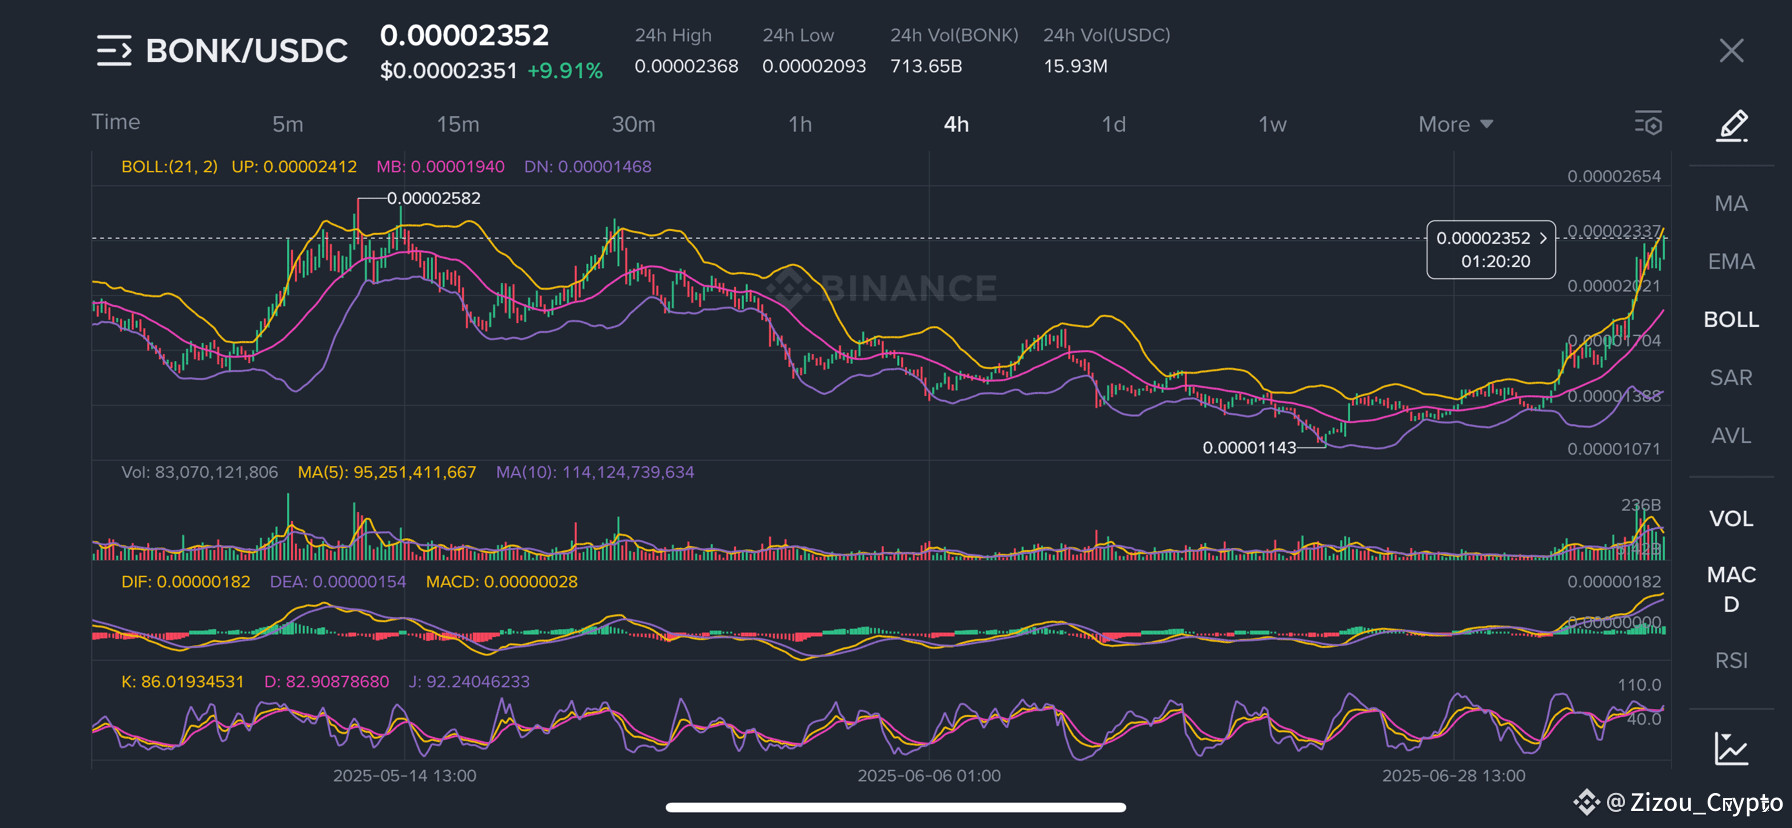Image resolution: width=1792 pixels, height=828 pixels.
Task: Enable the SAR indicator
Action: tap(1731, 378)
